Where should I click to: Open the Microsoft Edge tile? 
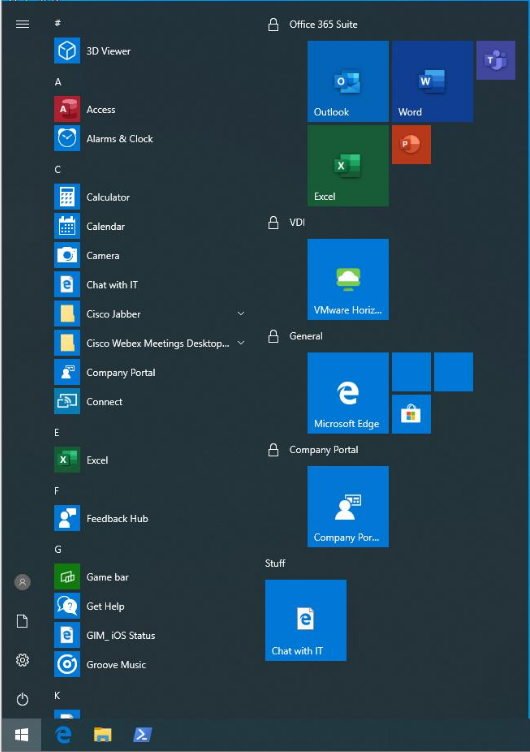tap(348, 393)
